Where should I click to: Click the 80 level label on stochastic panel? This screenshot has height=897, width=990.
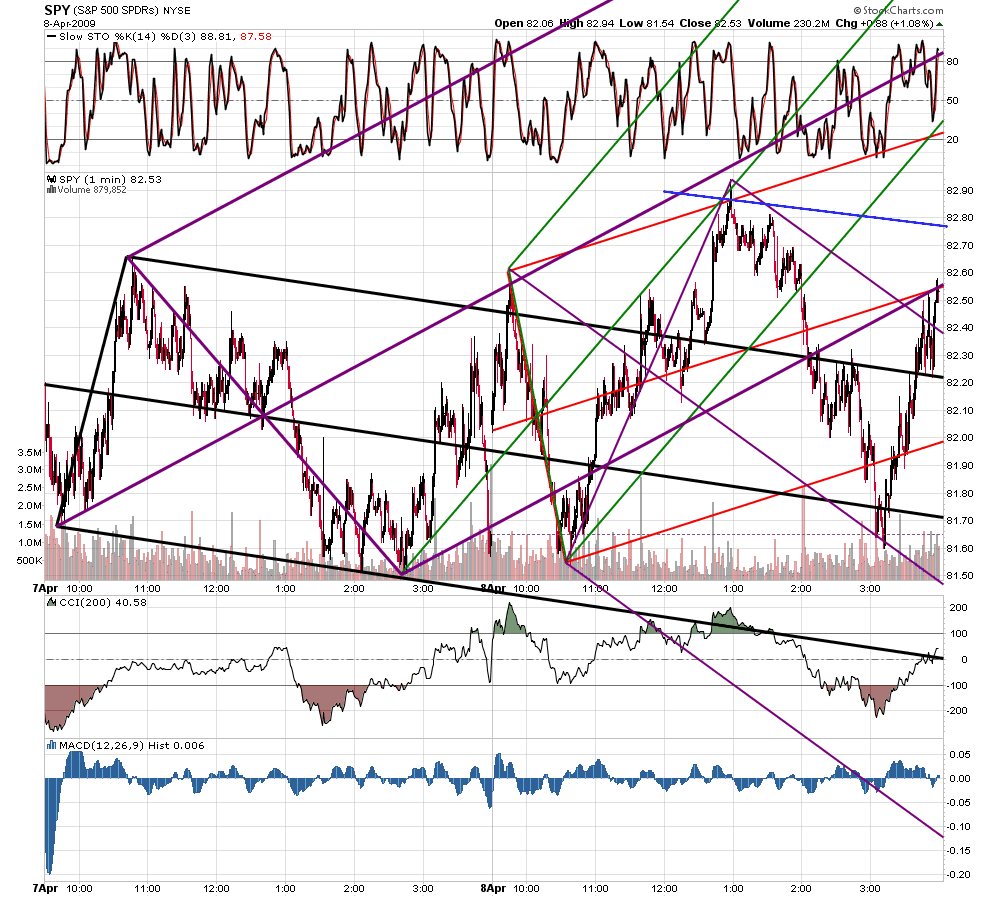[952, 62]
